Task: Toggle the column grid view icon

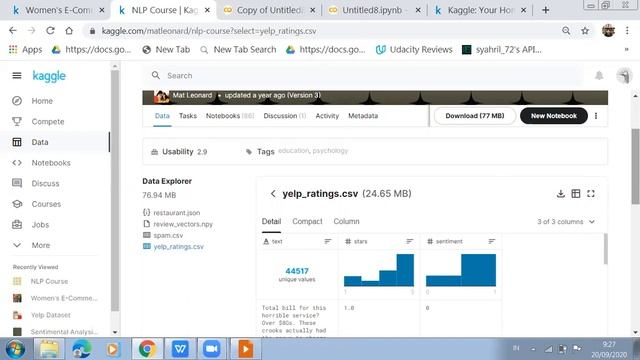Action: click(x=576, y=194)
